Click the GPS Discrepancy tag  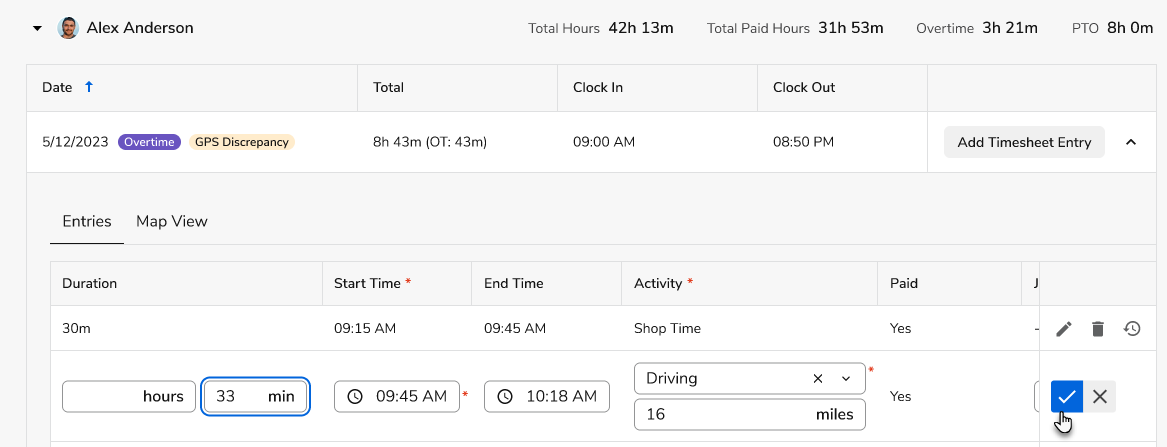(x=241, y=142)
